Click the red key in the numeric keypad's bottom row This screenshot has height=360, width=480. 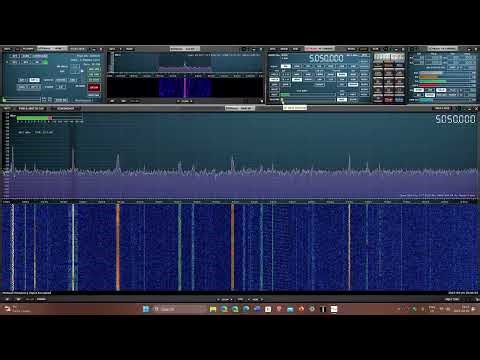pos(389,99)
